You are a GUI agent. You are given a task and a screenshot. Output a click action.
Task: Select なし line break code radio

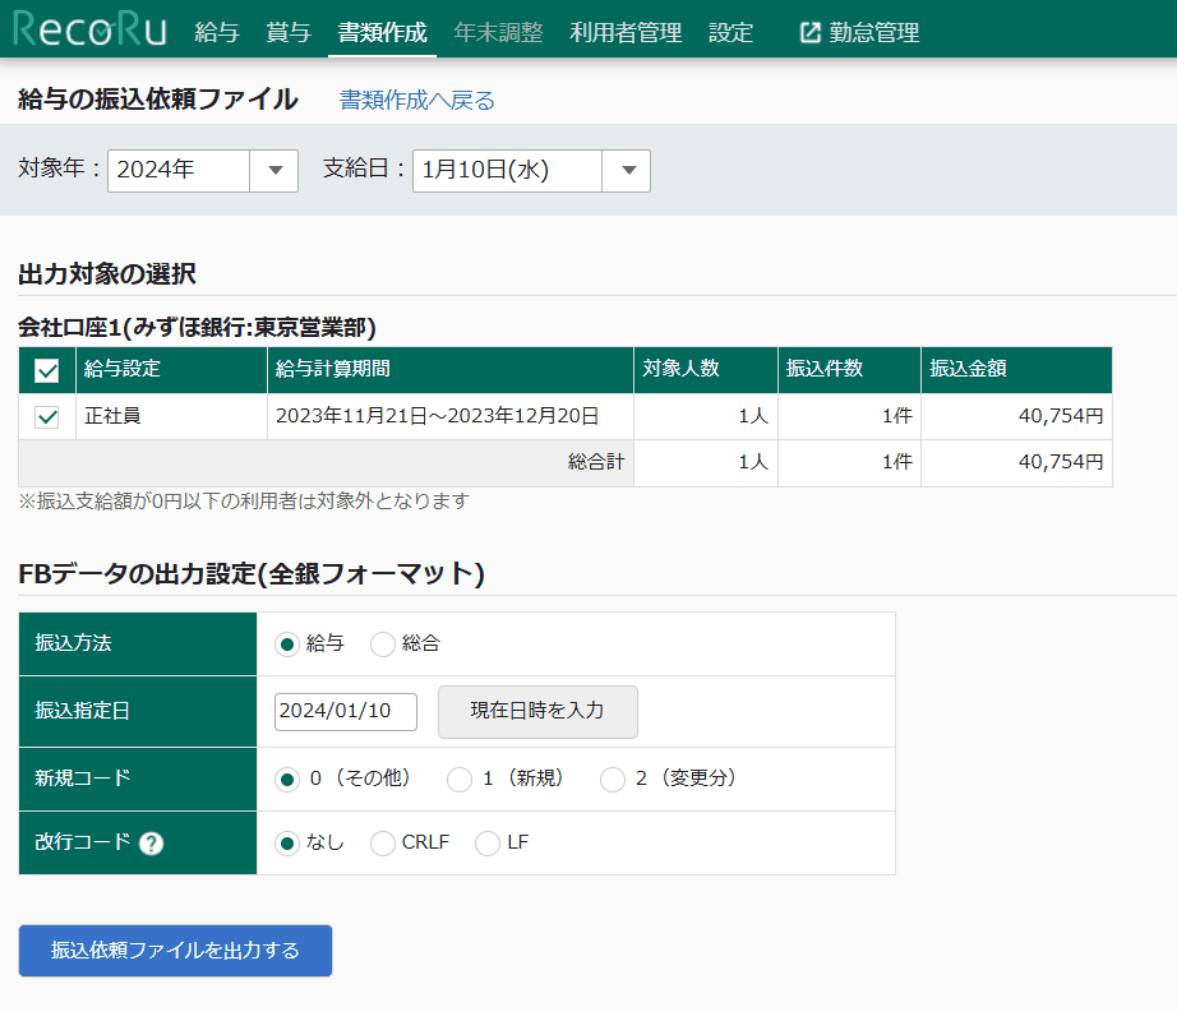(x=287, y=843)
